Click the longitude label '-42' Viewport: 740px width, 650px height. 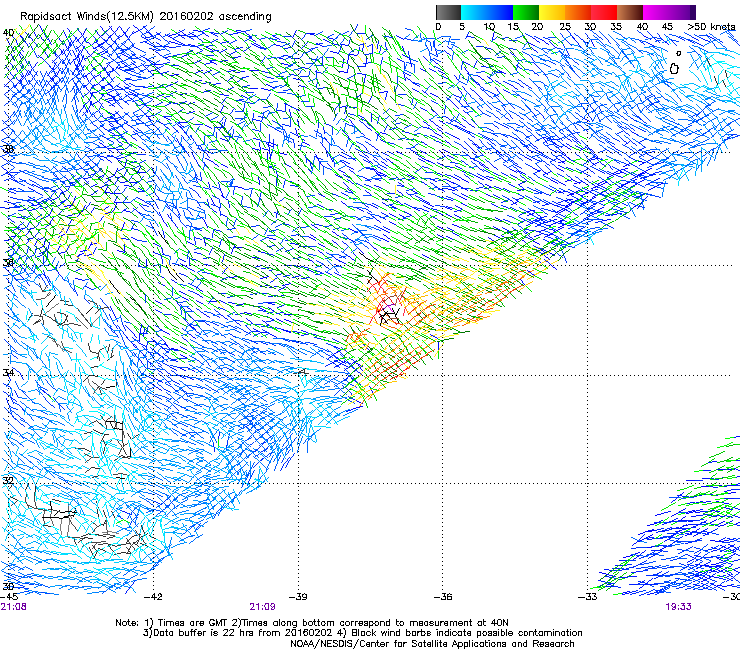coord(153,596)
